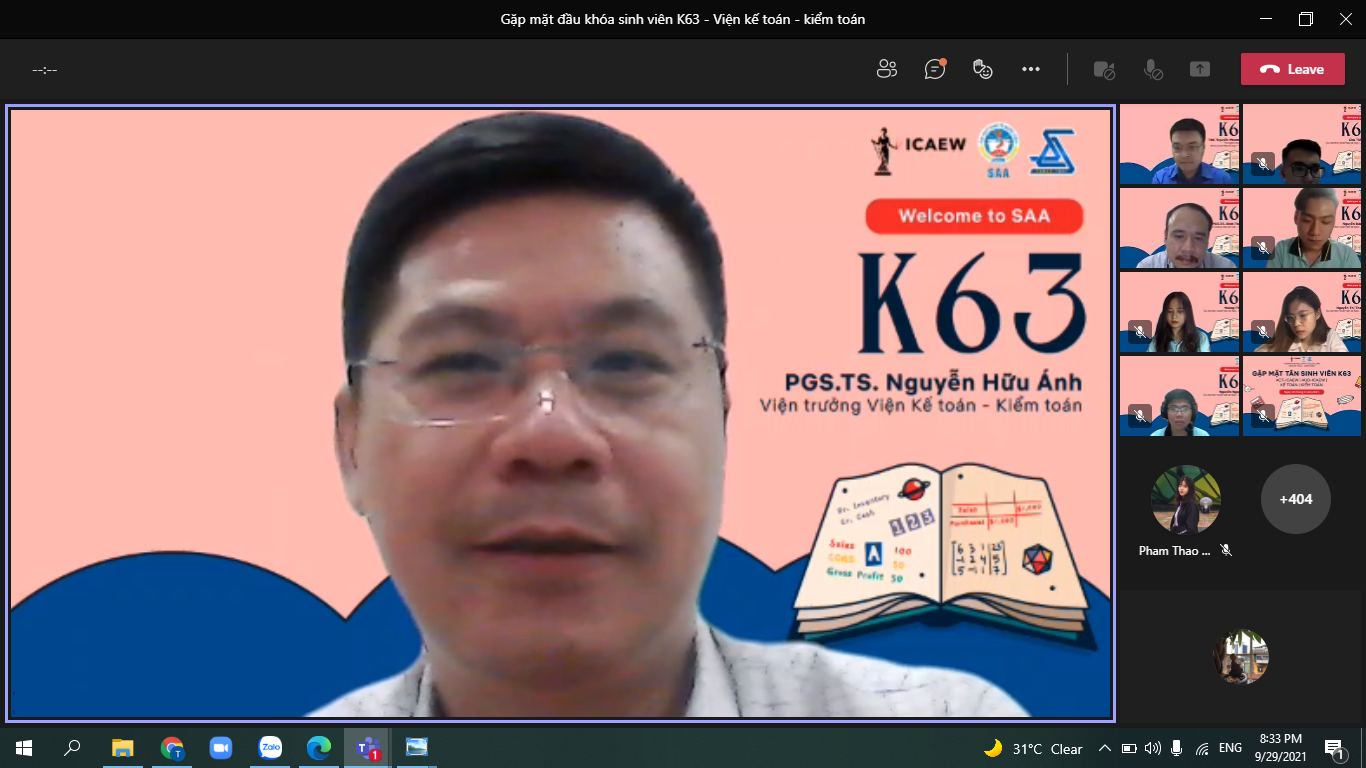
Task: Open the share content tray
Action: pos(1200,69)
